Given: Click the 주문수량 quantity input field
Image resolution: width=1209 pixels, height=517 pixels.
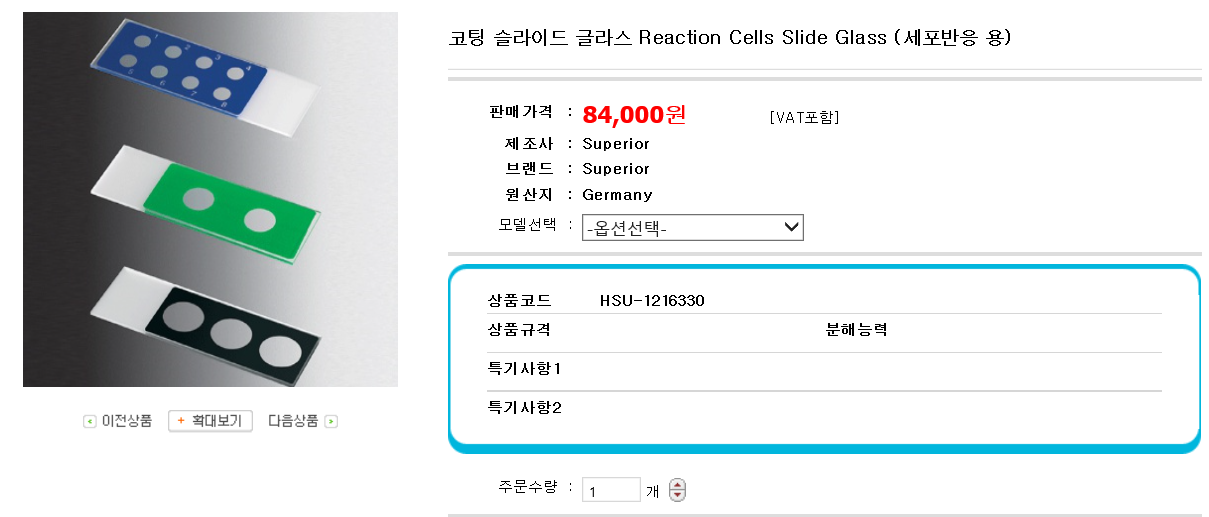Looking at the screenshot, I should pyautogui.click(x=611, y=490).
